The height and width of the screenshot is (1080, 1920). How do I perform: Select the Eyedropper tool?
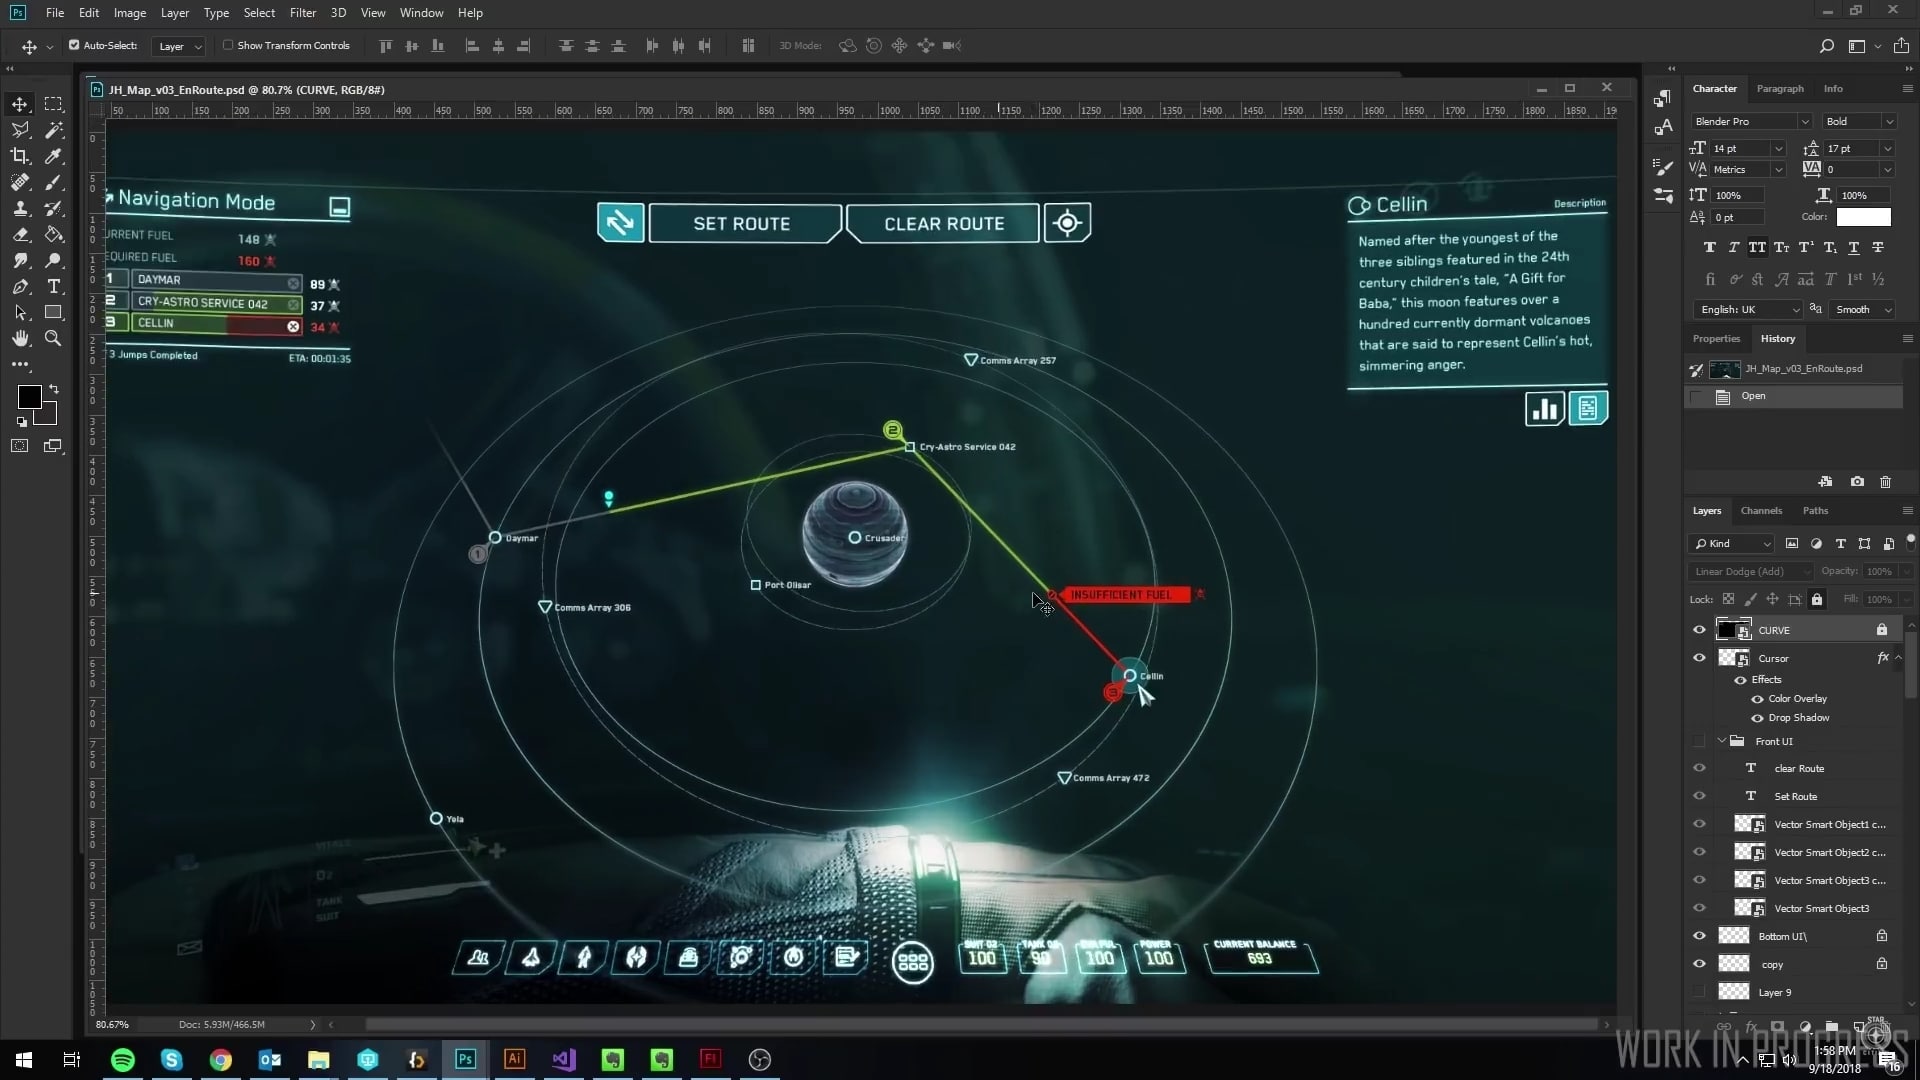click(x=54, y=156)
